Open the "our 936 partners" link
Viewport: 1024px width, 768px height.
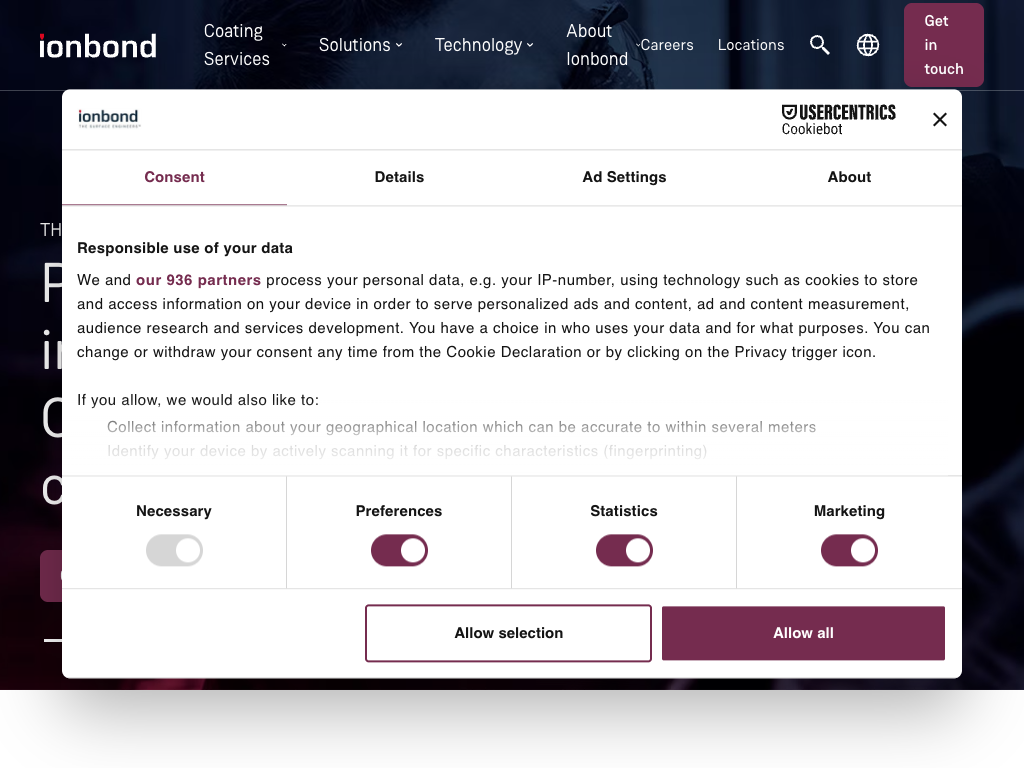[x=198, y=280]
